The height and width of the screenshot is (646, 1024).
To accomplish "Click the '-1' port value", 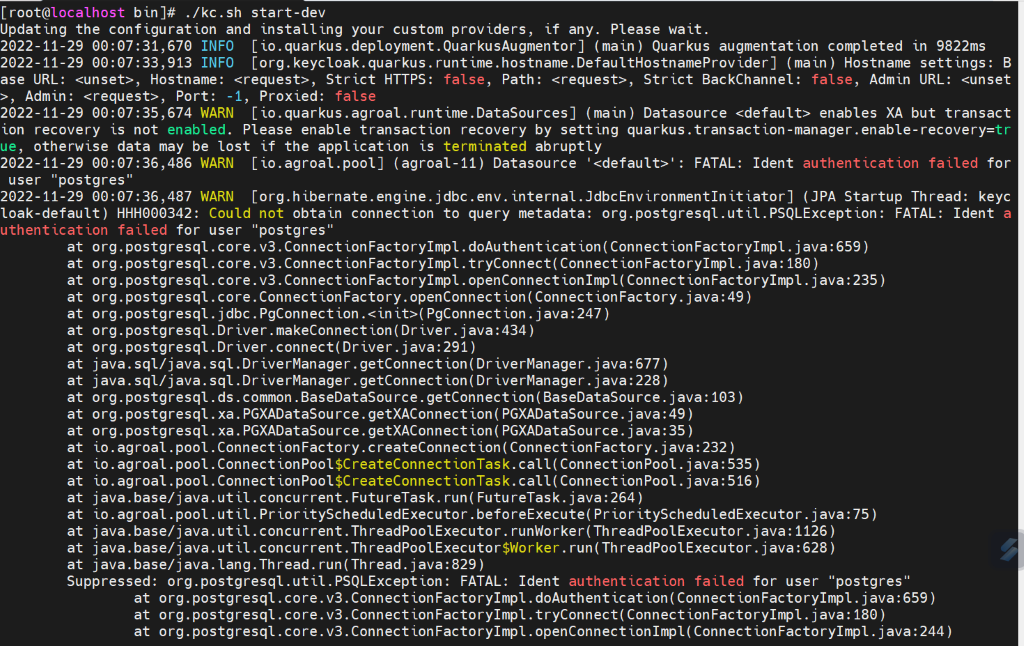I will point(234,96).
